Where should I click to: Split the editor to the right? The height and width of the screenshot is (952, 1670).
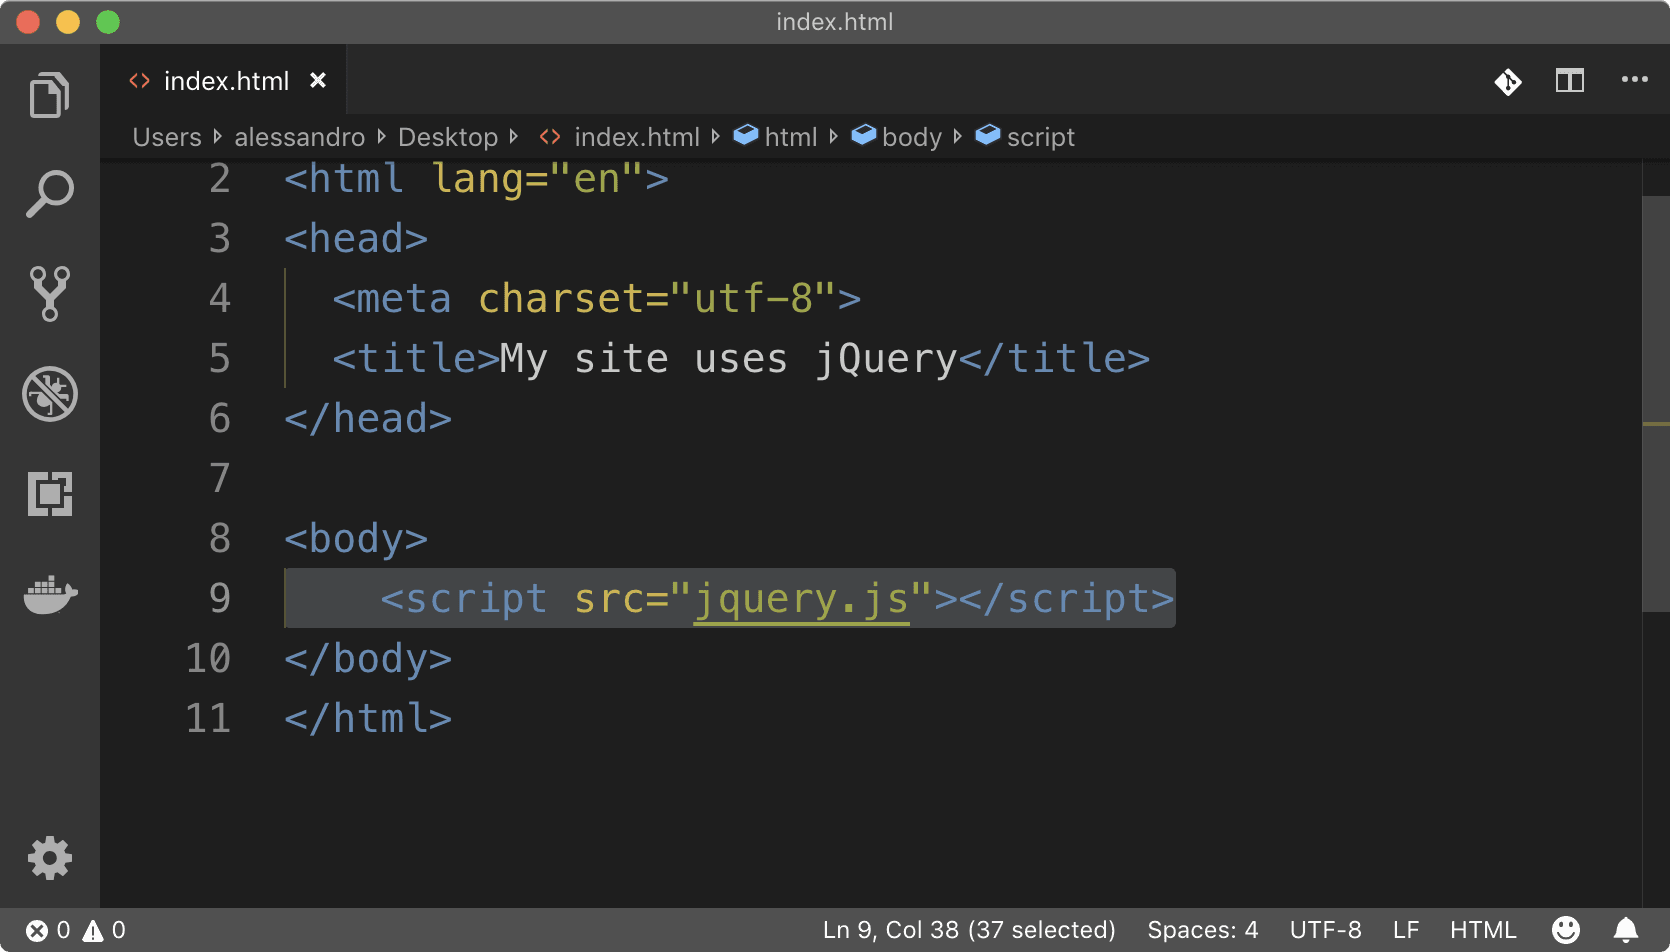pos(1570,80)
